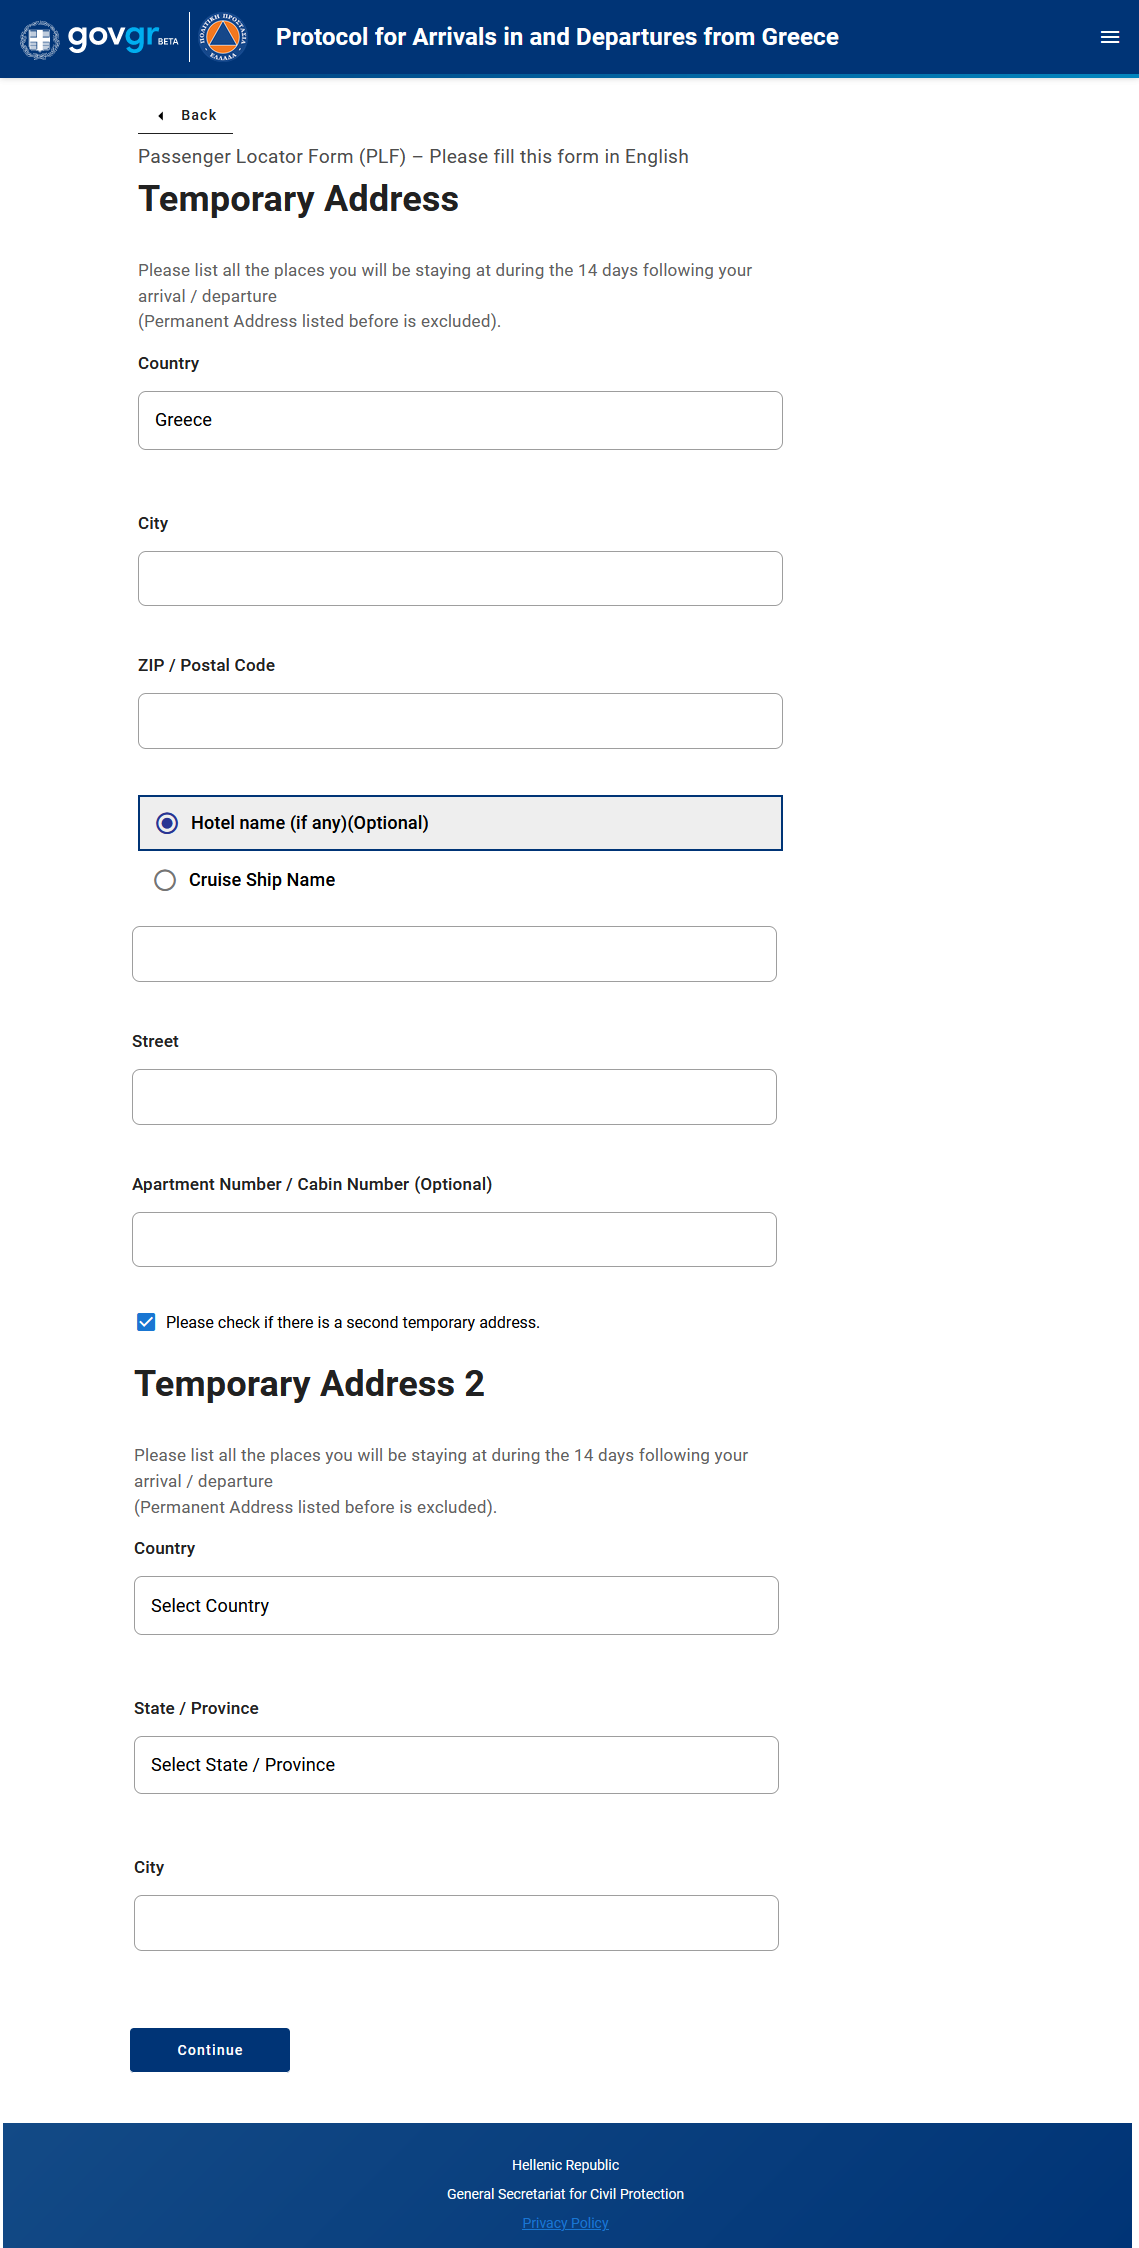Viewport: 1139px width, 2248px height.
Task: Select the Cruise Ship Name radio button
Action: (165, 880)
